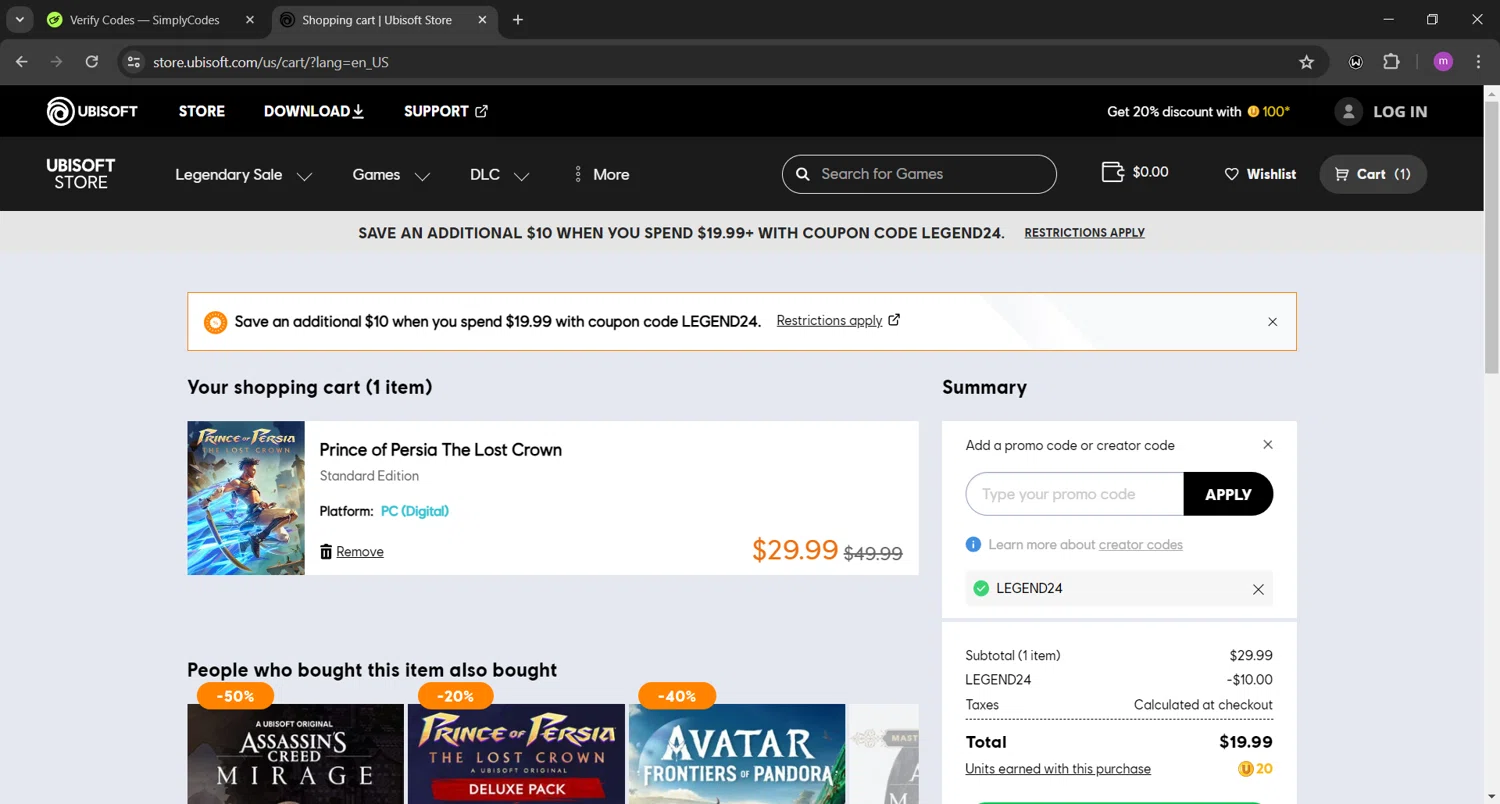Click the PC (Digital) platform label
Viewport: 1500px width, 804px height.
pos(415,511)
